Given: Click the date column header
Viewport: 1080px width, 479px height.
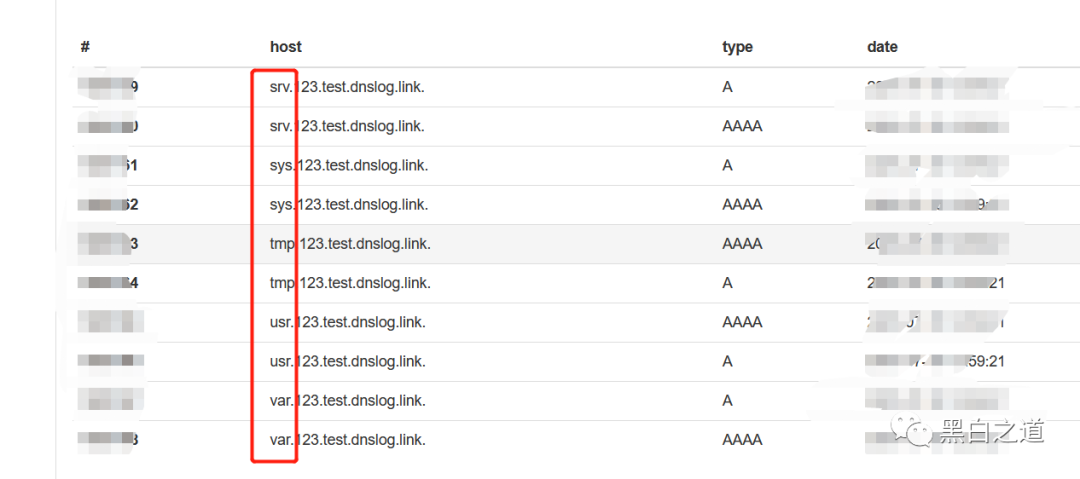Looking at the screenshot, I should (x=882, y=46).
